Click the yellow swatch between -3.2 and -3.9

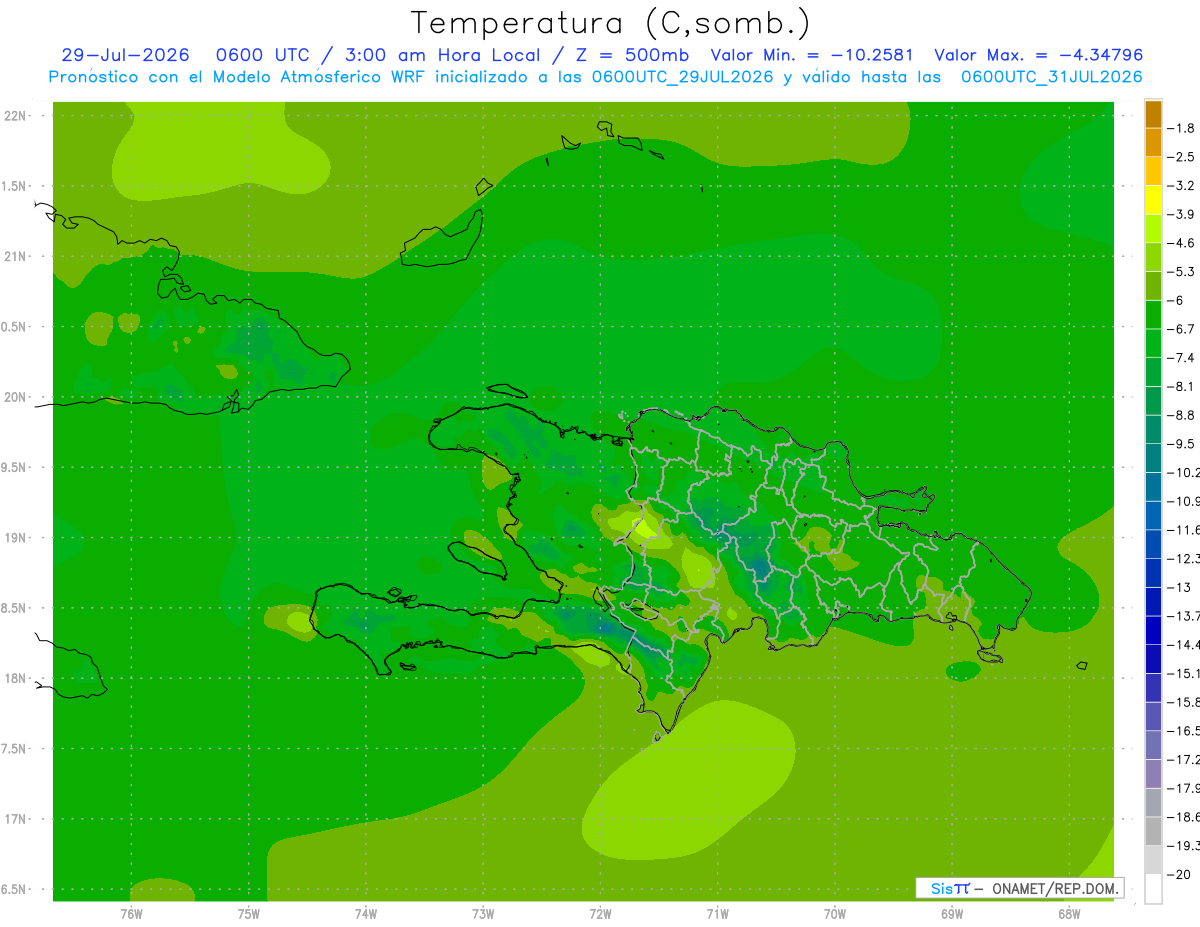click(1153, 199)
